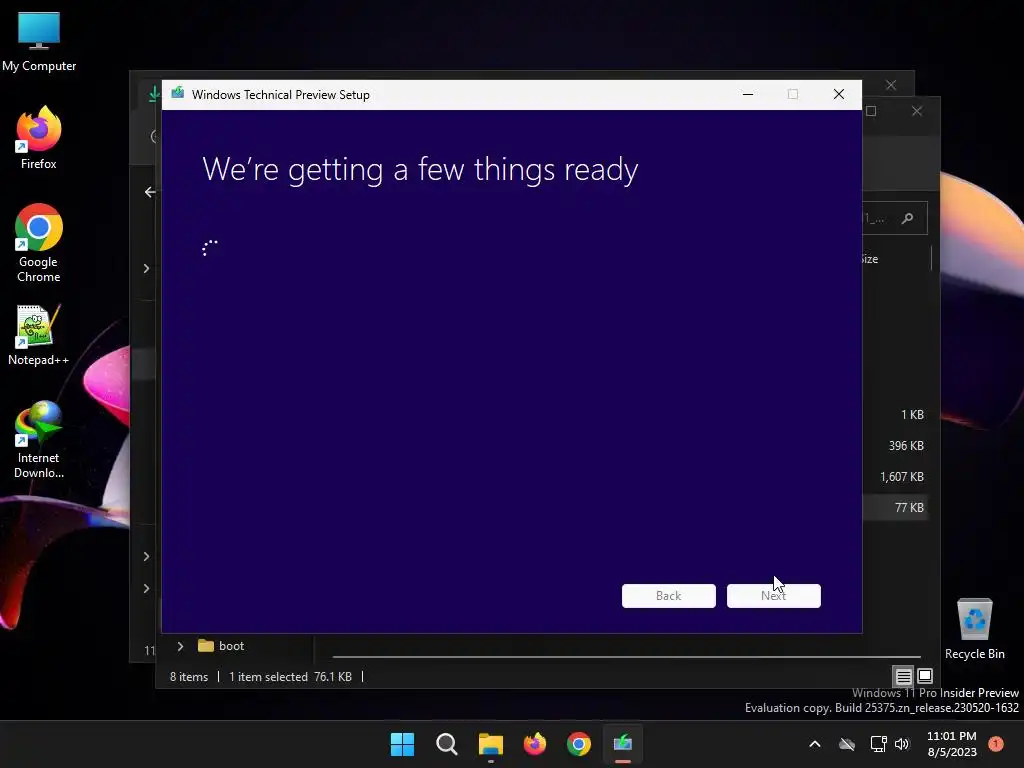Open the Recycle Bin on desktop
This screenshot has width=1024, height=768.
coord(974,630)
